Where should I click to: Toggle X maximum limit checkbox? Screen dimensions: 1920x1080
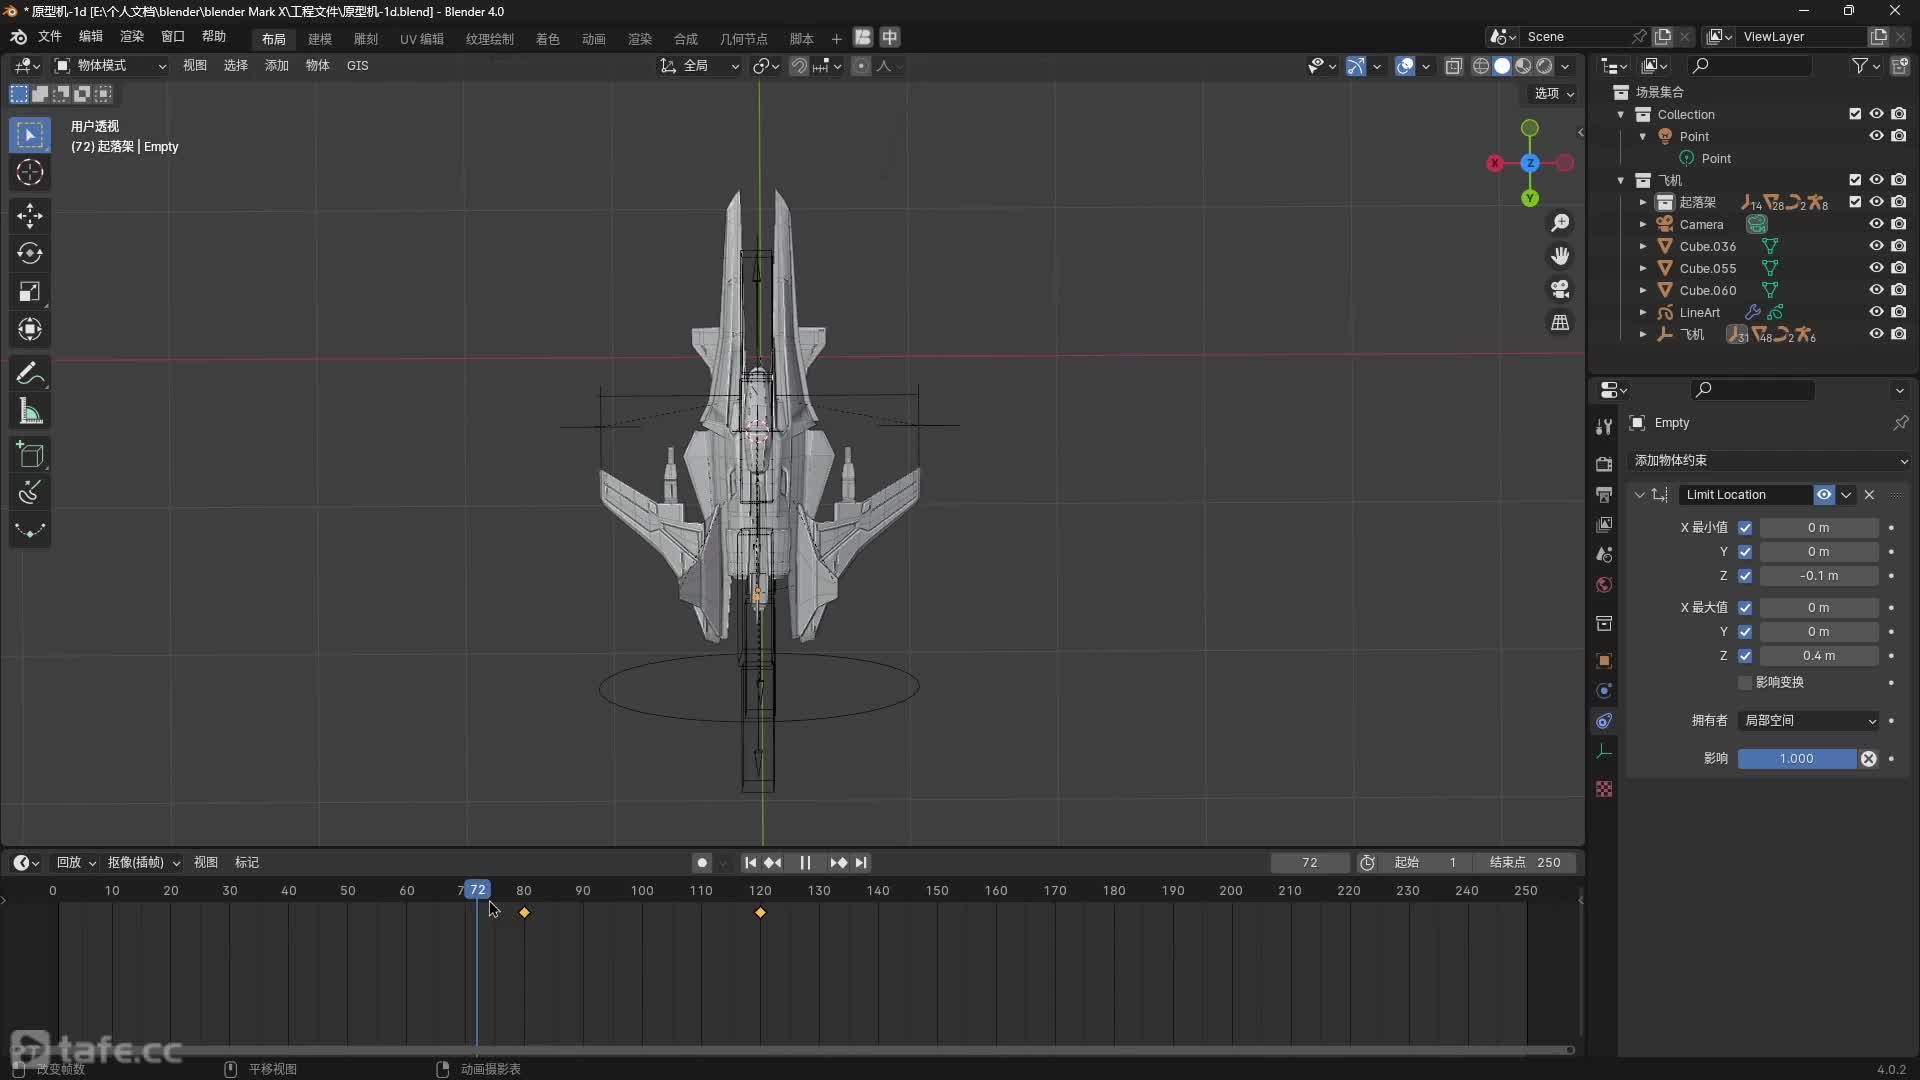[x=1745, y=608]
